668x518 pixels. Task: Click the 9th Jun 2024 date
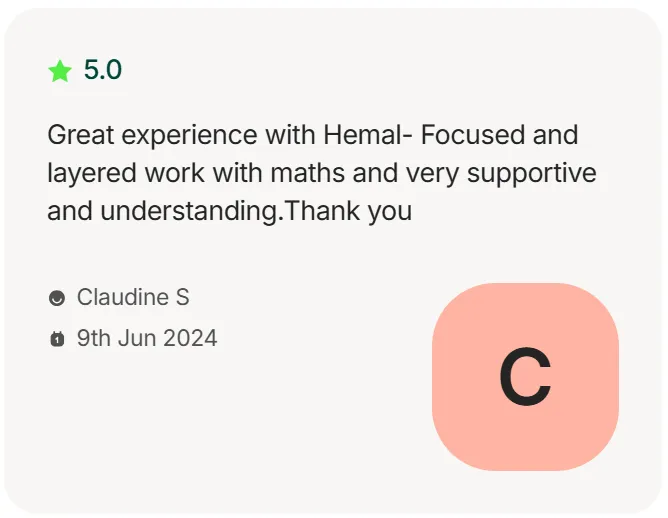(x=147, y=338)
